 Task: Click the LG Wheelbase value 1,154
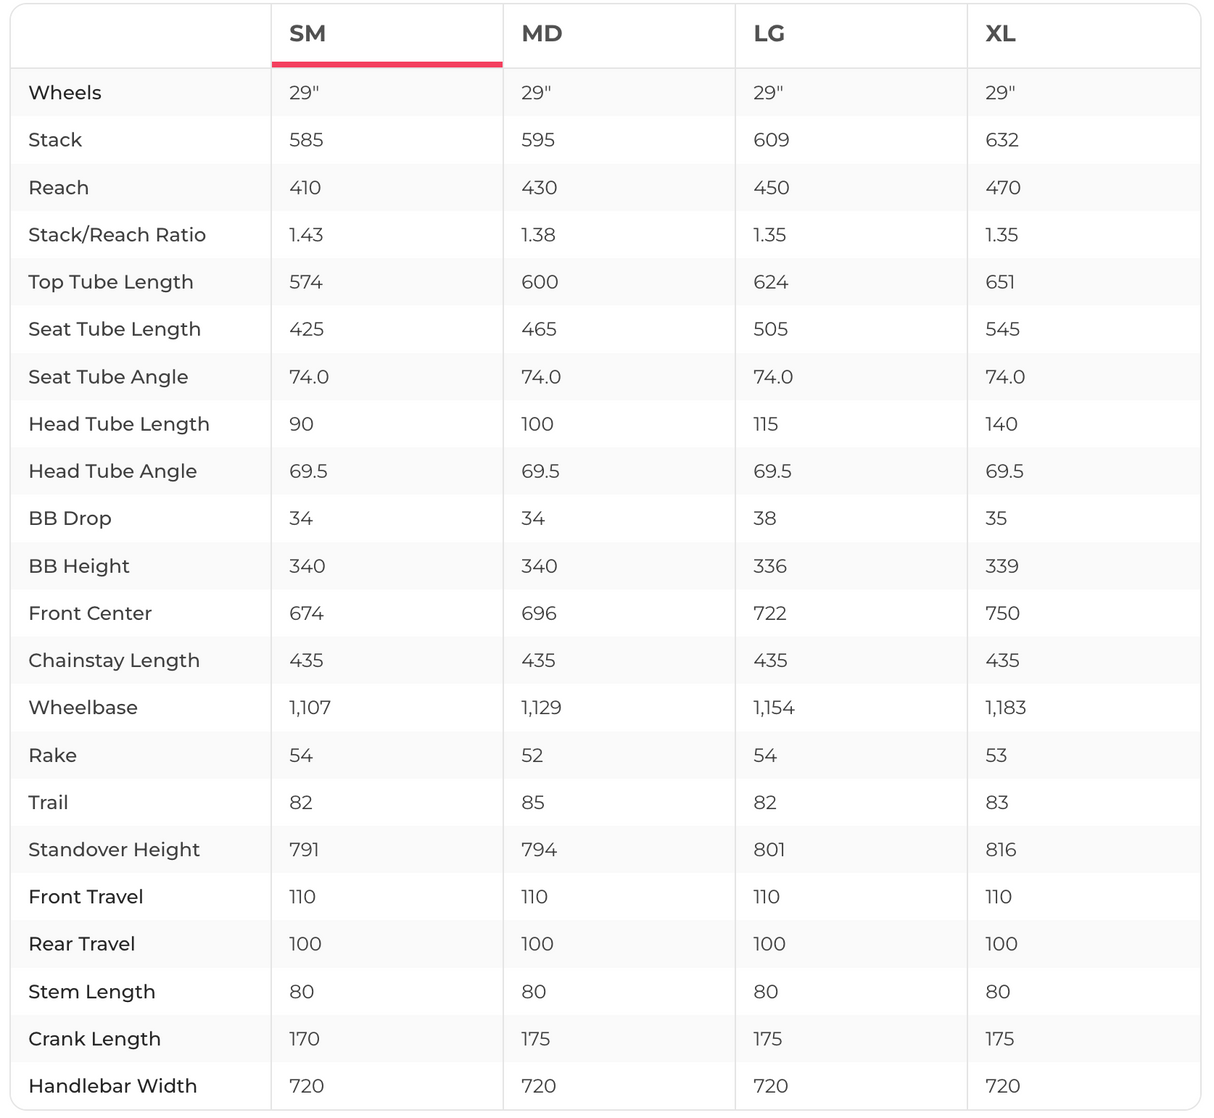[x=774, y=708]
